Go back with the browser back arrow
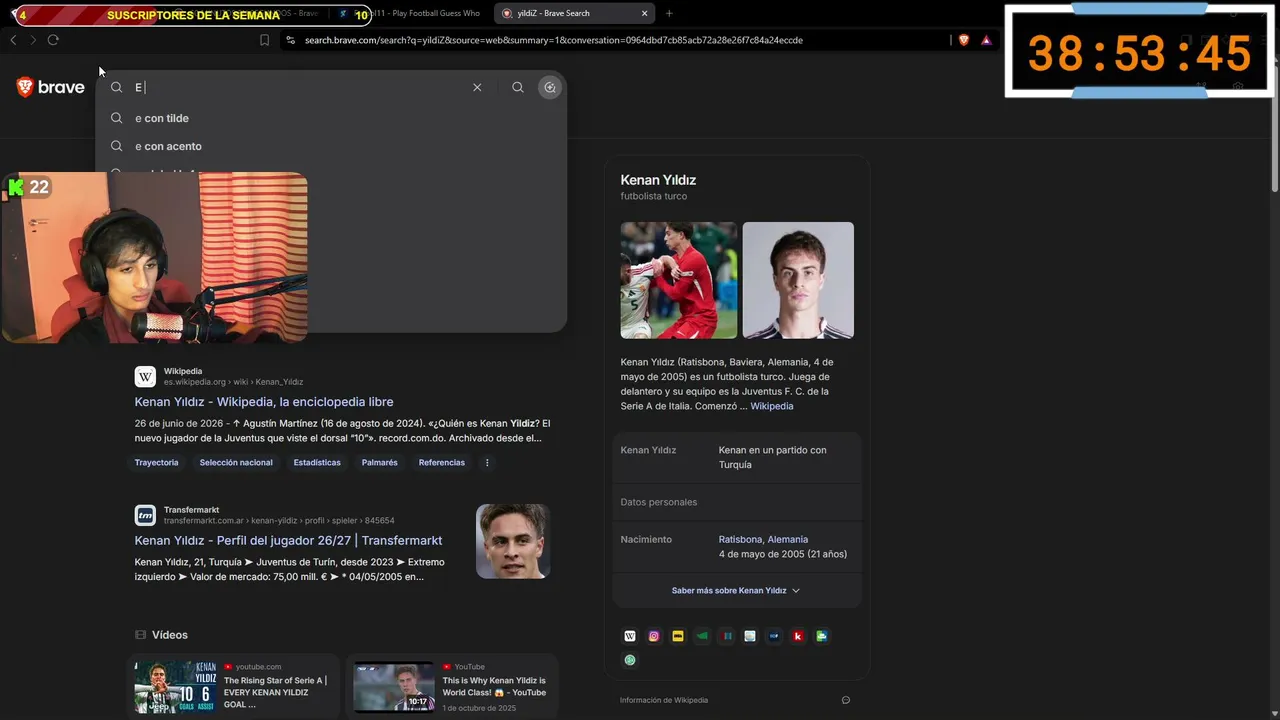This screenshot has width=1280, height=720. click(13, 40)
